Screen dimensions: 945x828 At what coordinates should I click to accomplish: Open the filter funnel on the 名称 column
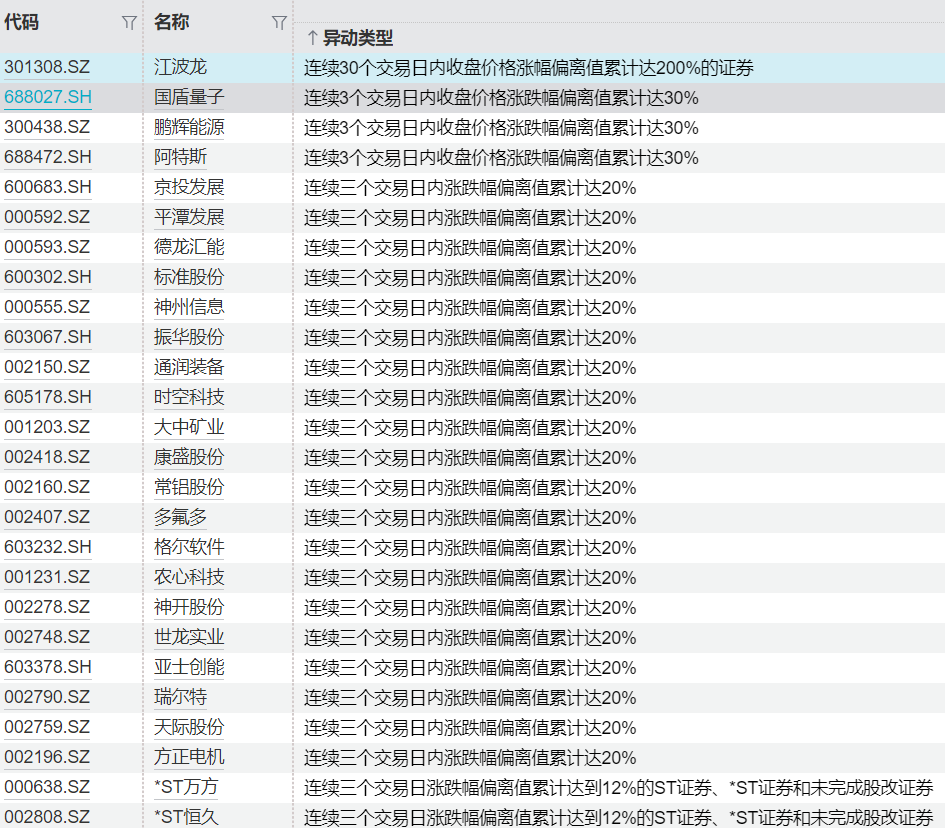(x=279, y=22)
